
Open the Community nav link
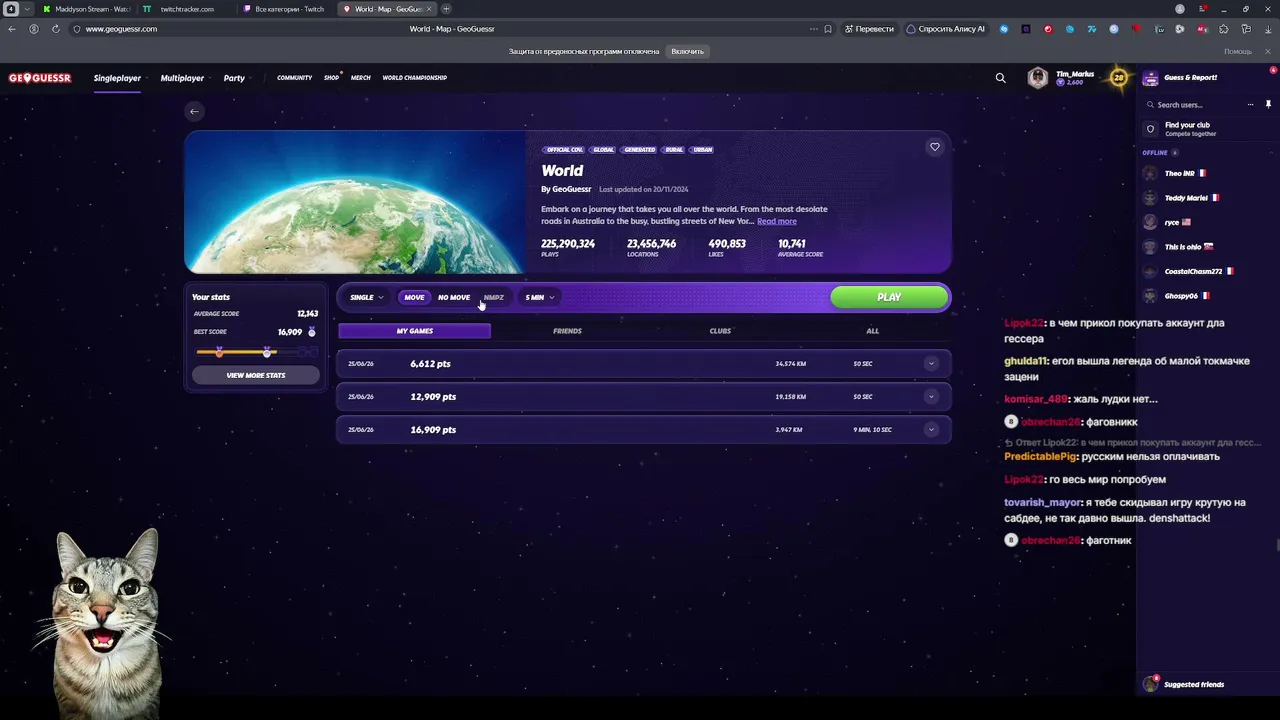[x=294, y=78]
